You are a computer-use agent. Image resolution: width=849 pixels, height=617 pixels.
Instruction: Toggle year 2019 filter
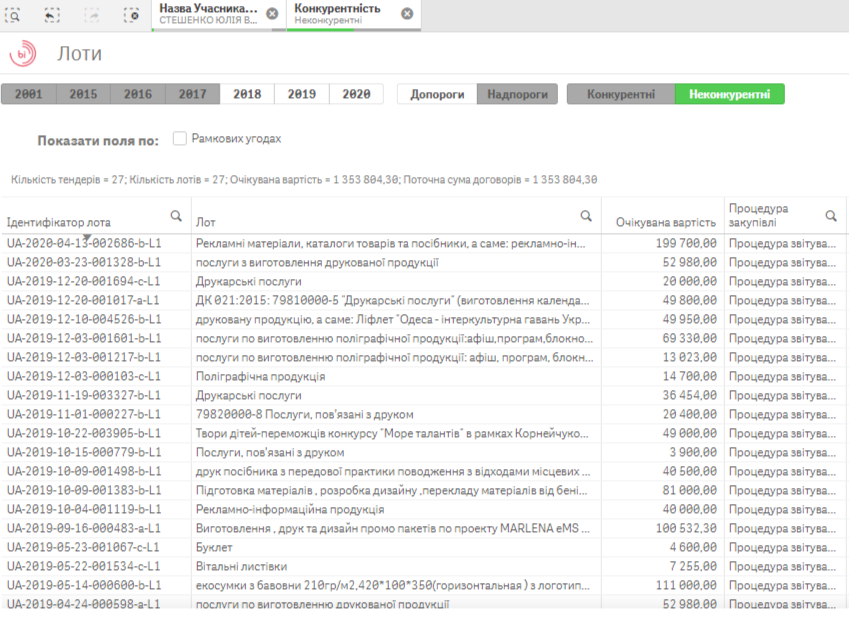point(302,94)
